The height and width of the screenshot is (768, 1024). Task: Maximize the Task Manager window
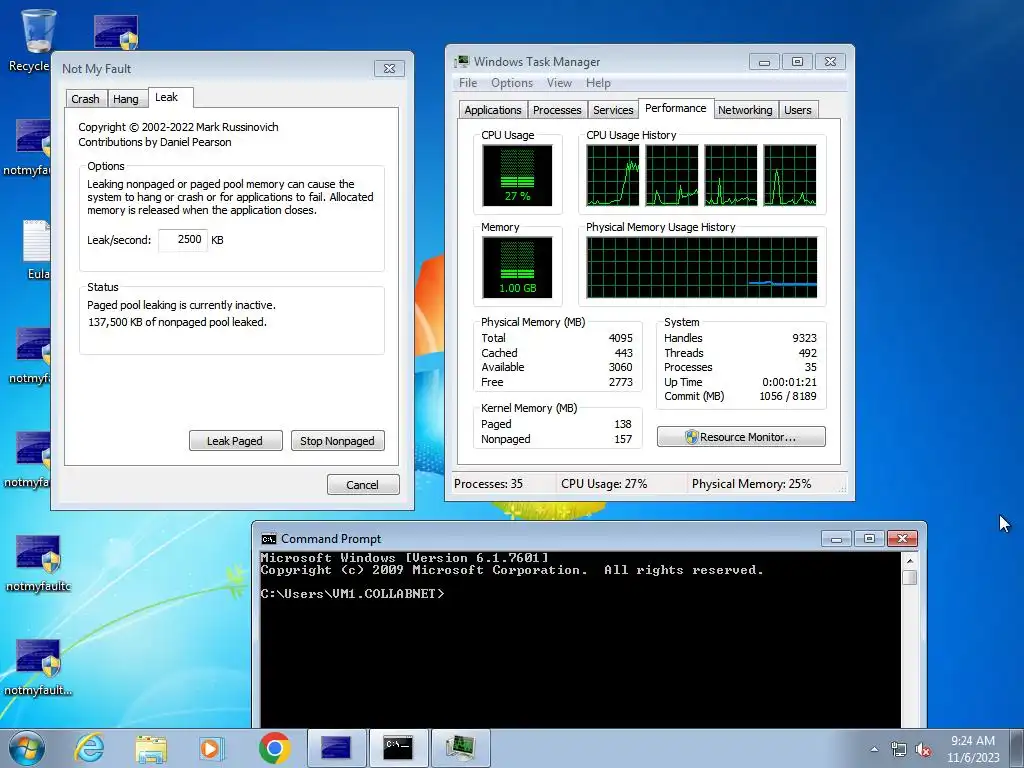click(x=797, y=62)
